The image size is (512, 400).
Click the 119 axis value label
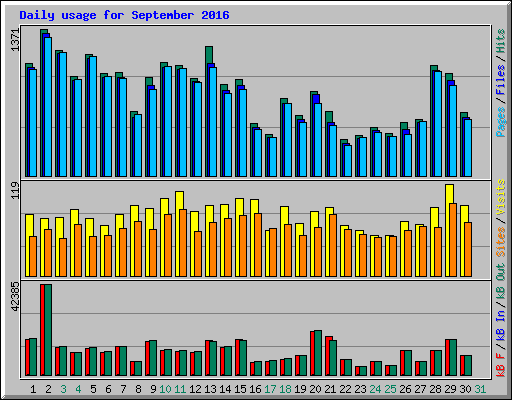15,190
